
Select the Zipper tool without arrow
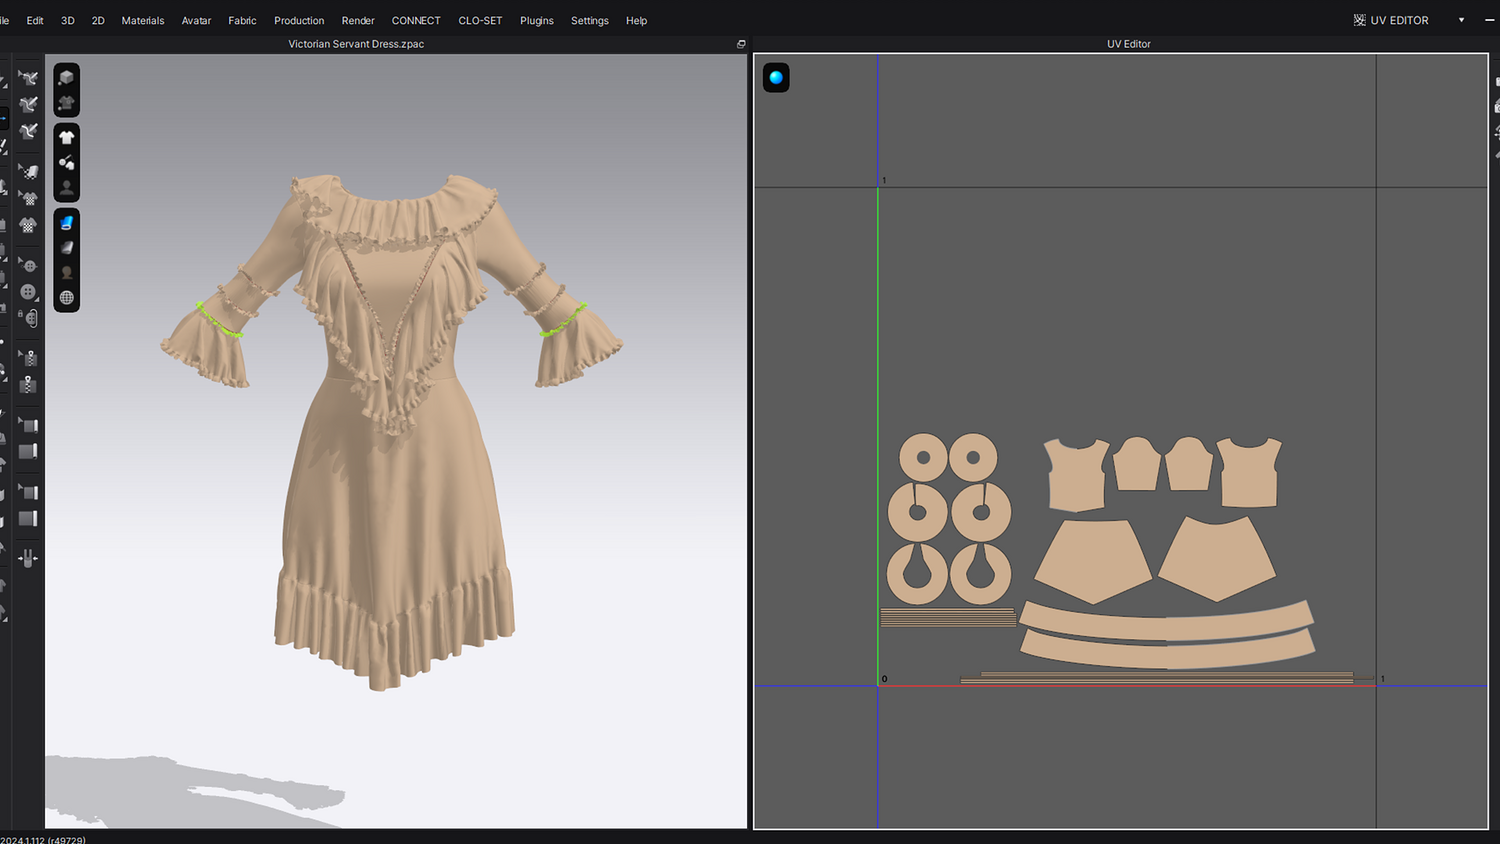tap(28, 385)
